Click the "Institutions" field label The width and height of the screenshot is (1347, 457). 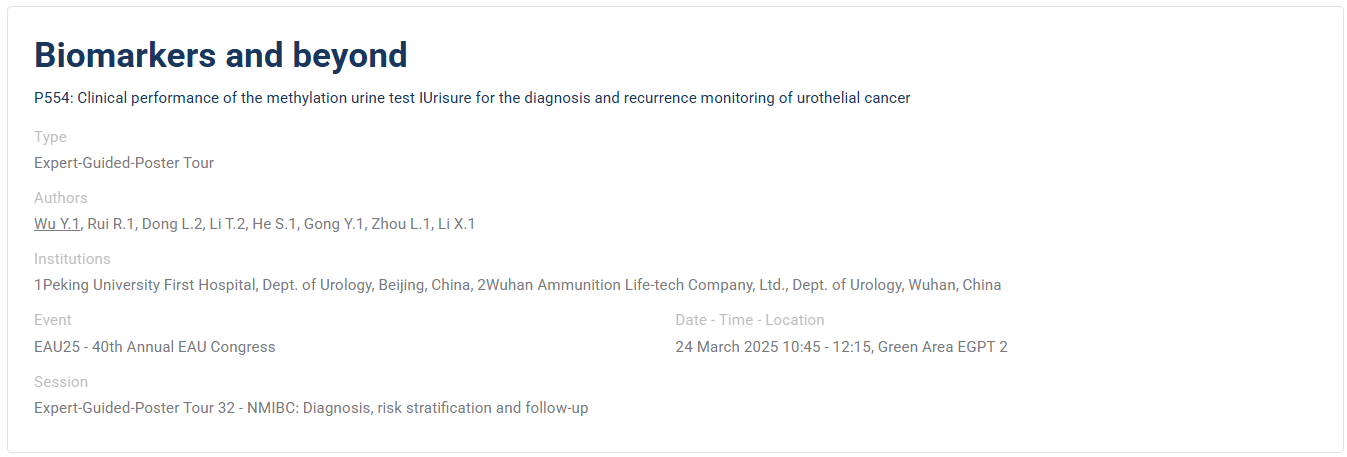[x=72, y=259]
